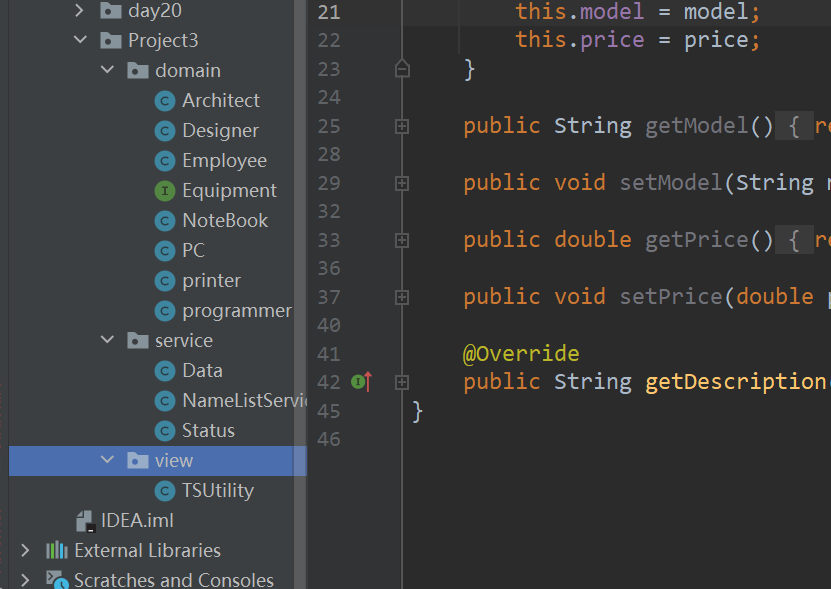Screen dimensions: 831x589
Task: Unfold setModel method at line 29
Action: click(x=402, y=183)
